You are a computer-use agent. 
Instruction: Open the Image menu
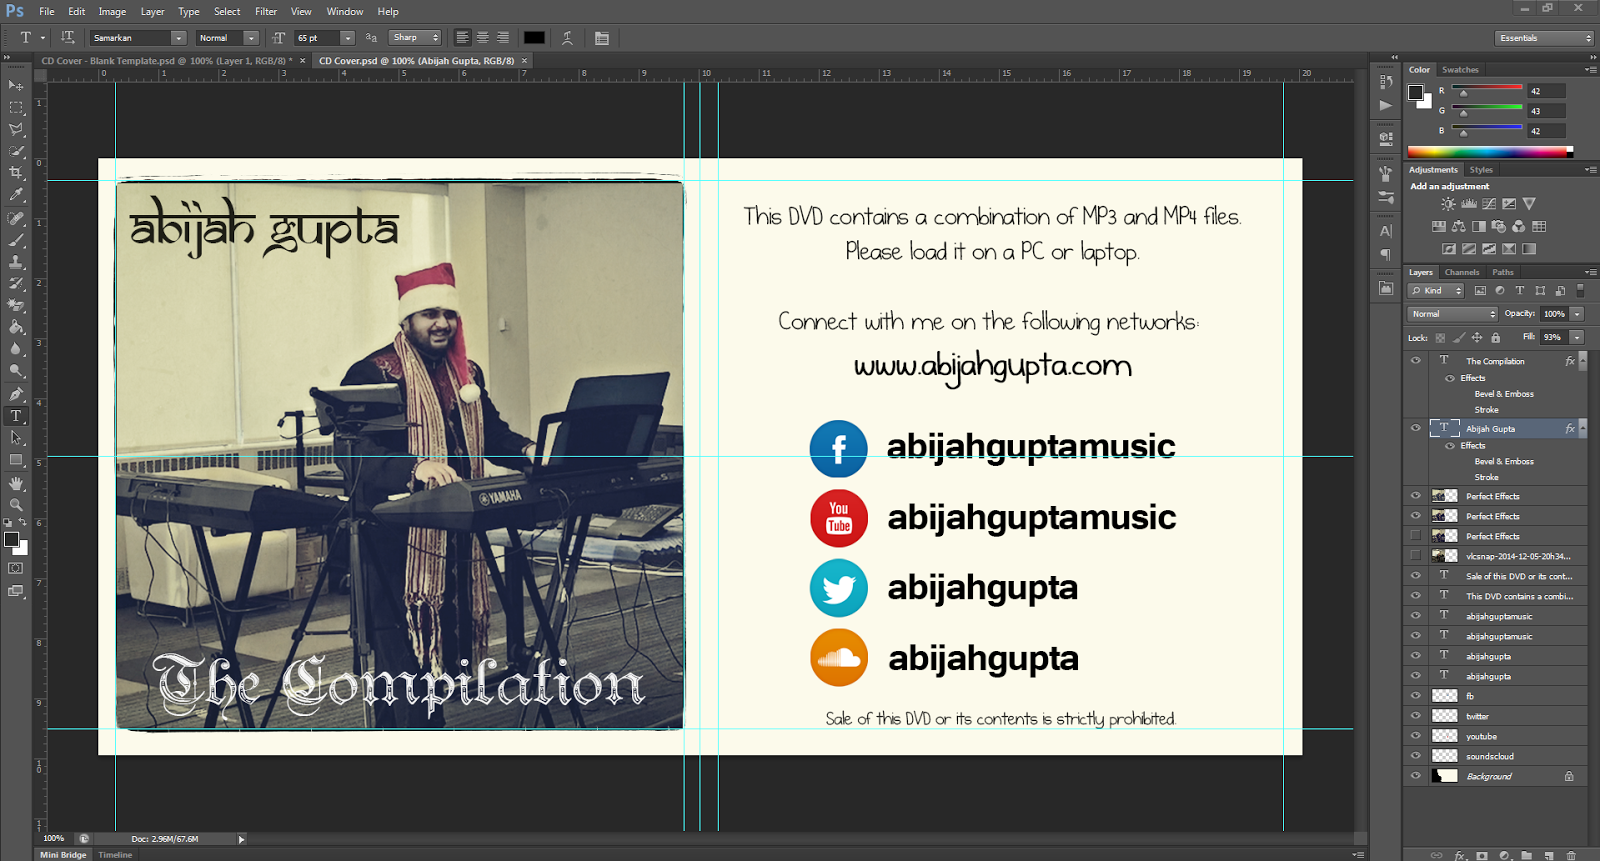tap(112, 12)
